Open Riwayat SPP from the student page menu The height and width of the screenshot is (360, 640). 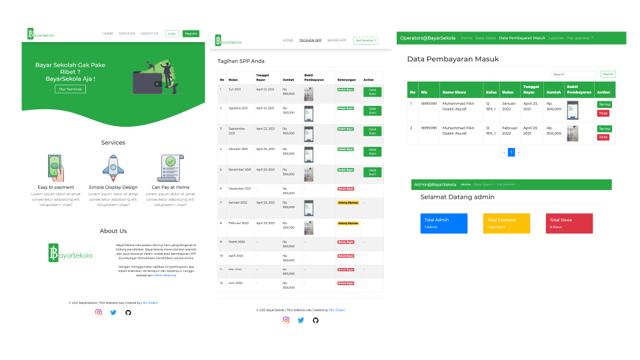[x=337, y=40]
